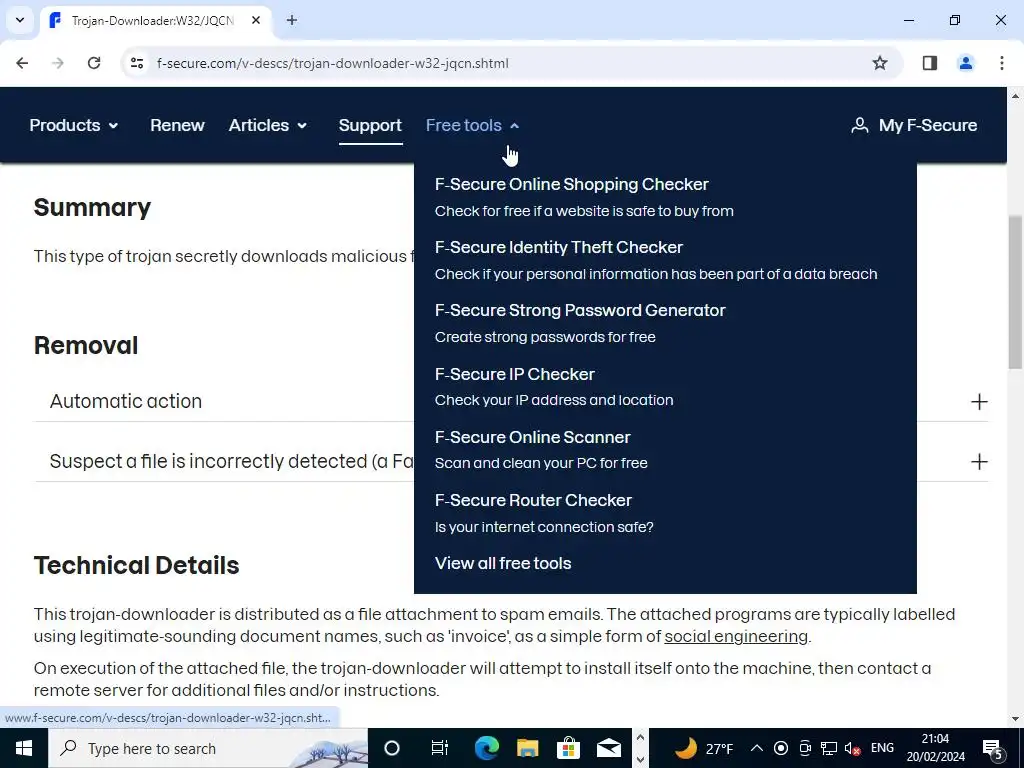Go back to the previous page

22,63
